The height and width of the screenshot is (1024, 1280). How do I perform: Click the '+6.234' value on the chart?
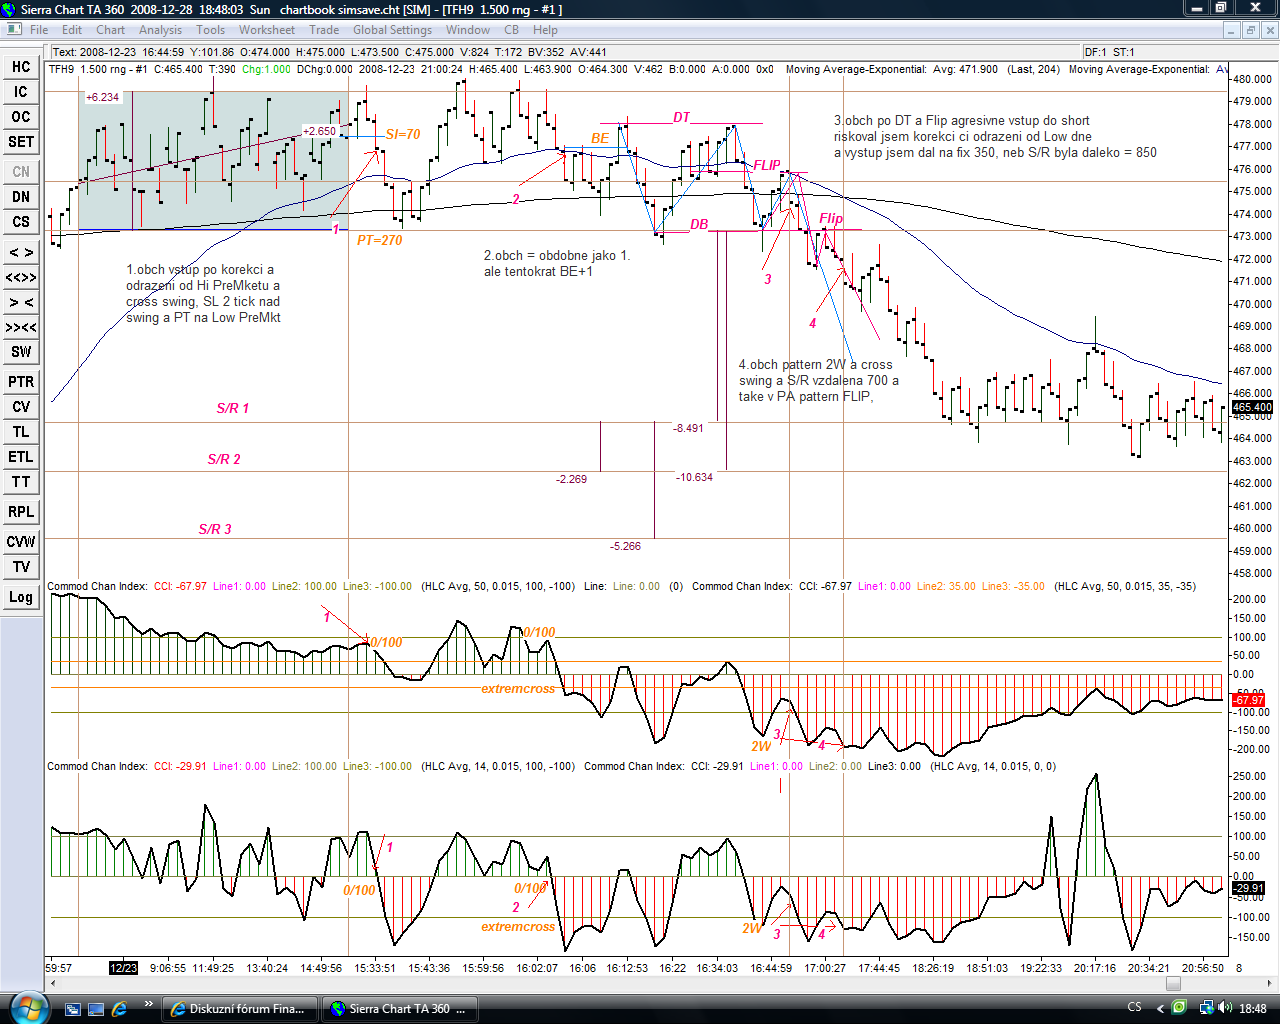tap(102, 97)
